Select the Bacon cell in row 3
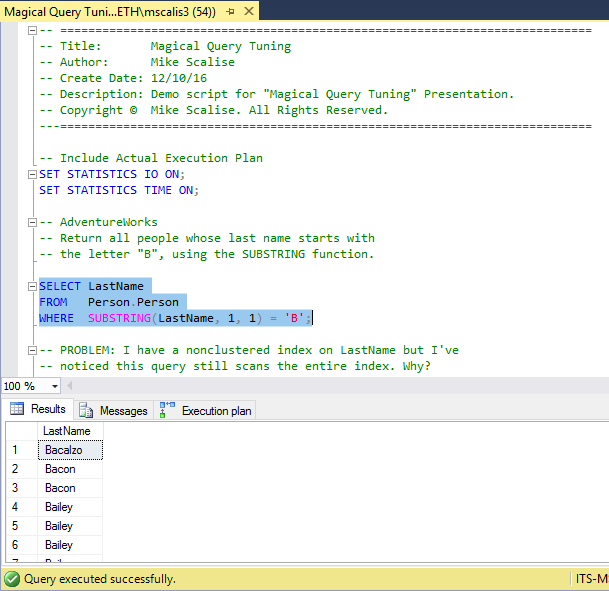The height and width of the screenshot is (591, 609). [x=70, y=488]
